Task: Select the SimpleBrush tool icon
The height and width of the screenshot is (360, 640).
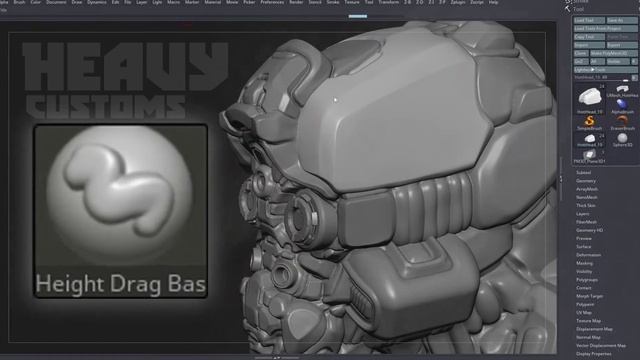Action: [x=589, y=121]
